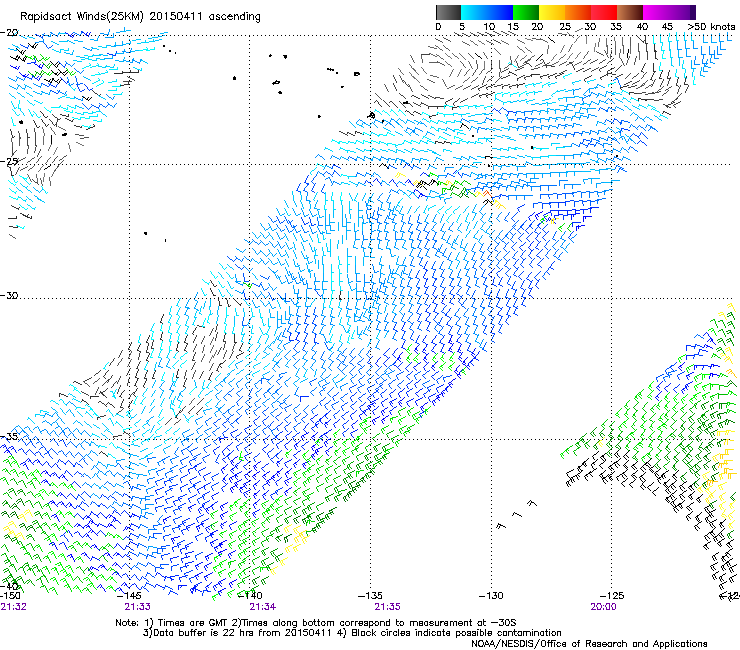Viewport: 740px width, 650px height.
Task: Click the brown 35-40 knots legend segment
Action: [630, 12]
